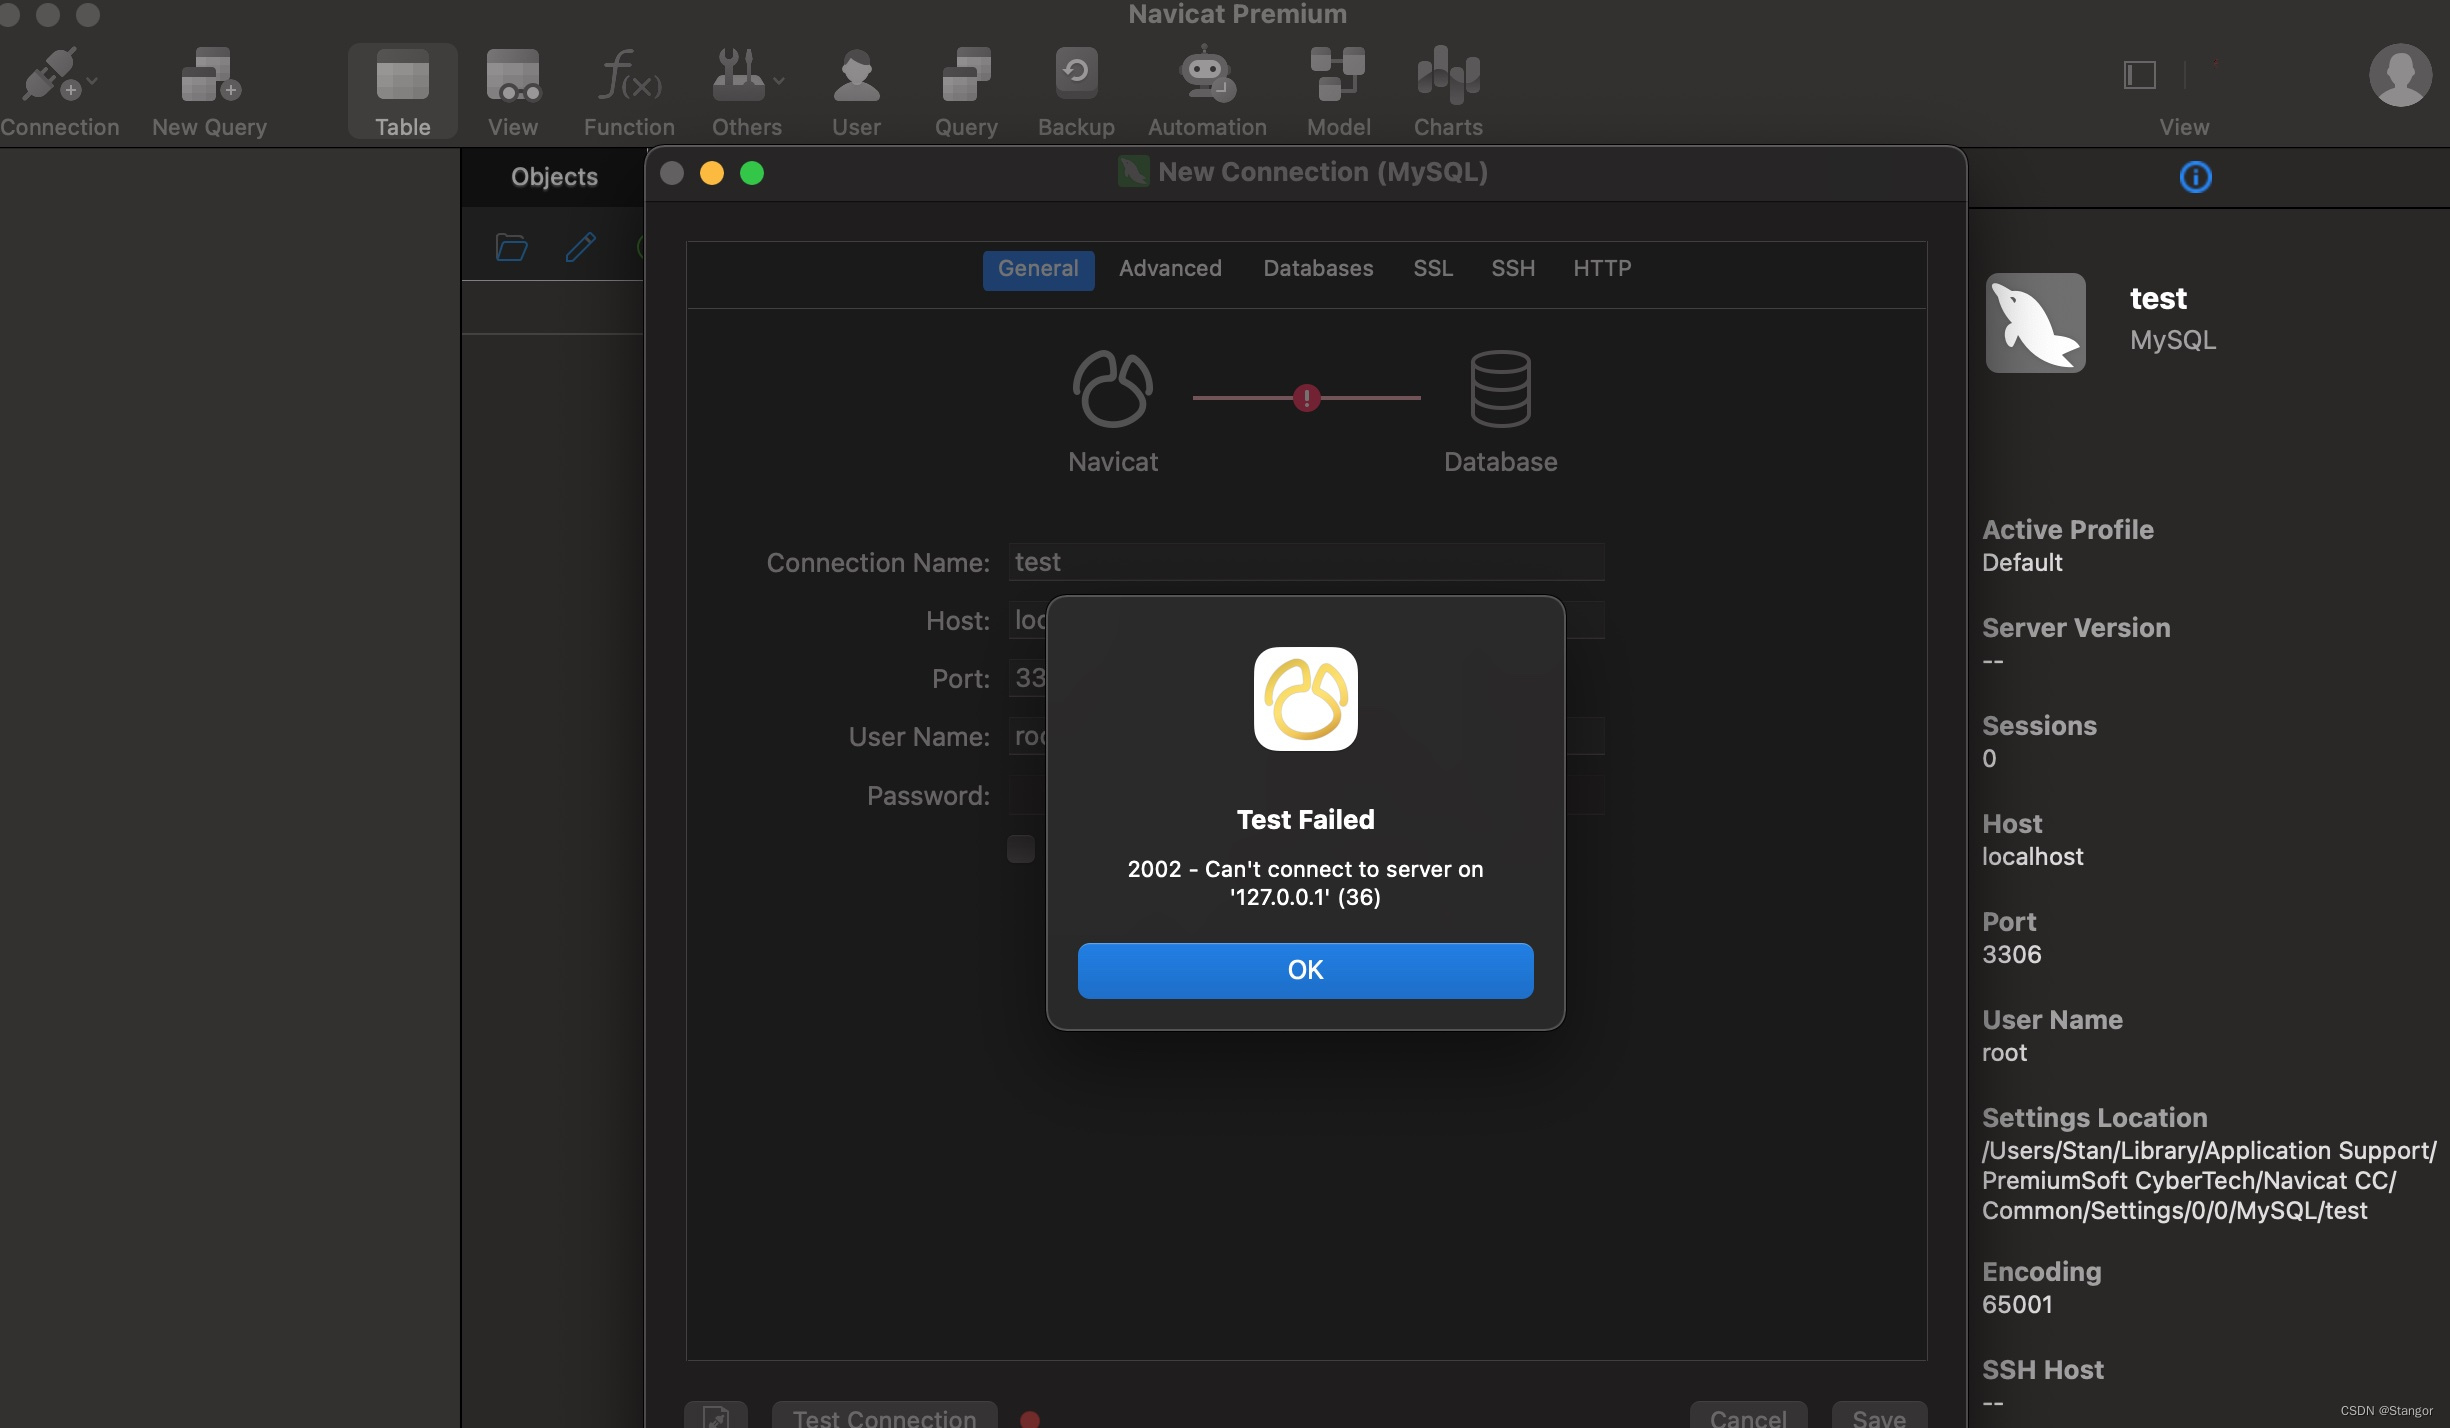
Task: Click the Test Connection button
Action: [x=884, y=1416]
